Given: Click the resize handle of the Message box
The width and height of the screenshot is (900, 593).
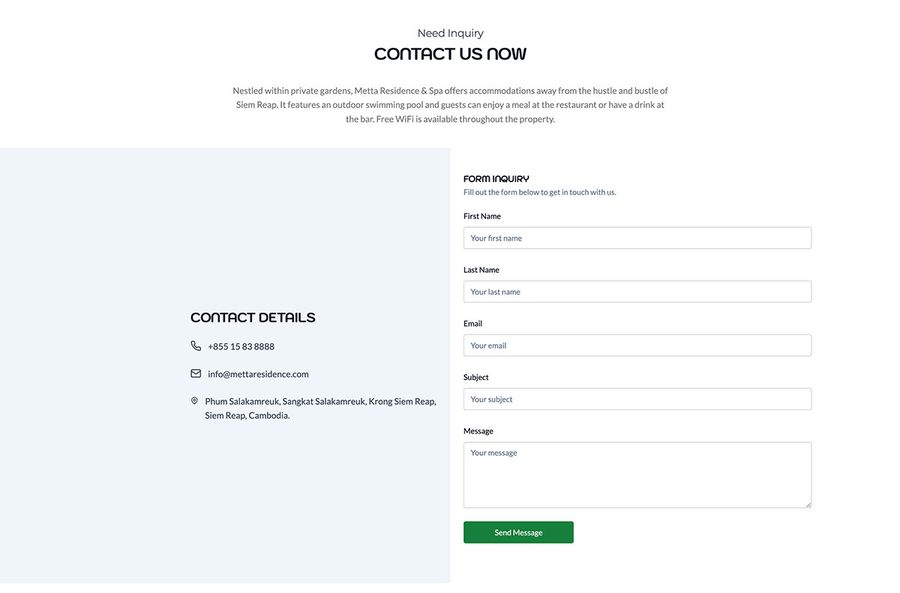Looking at the screenshot, I should pos(807,504).
